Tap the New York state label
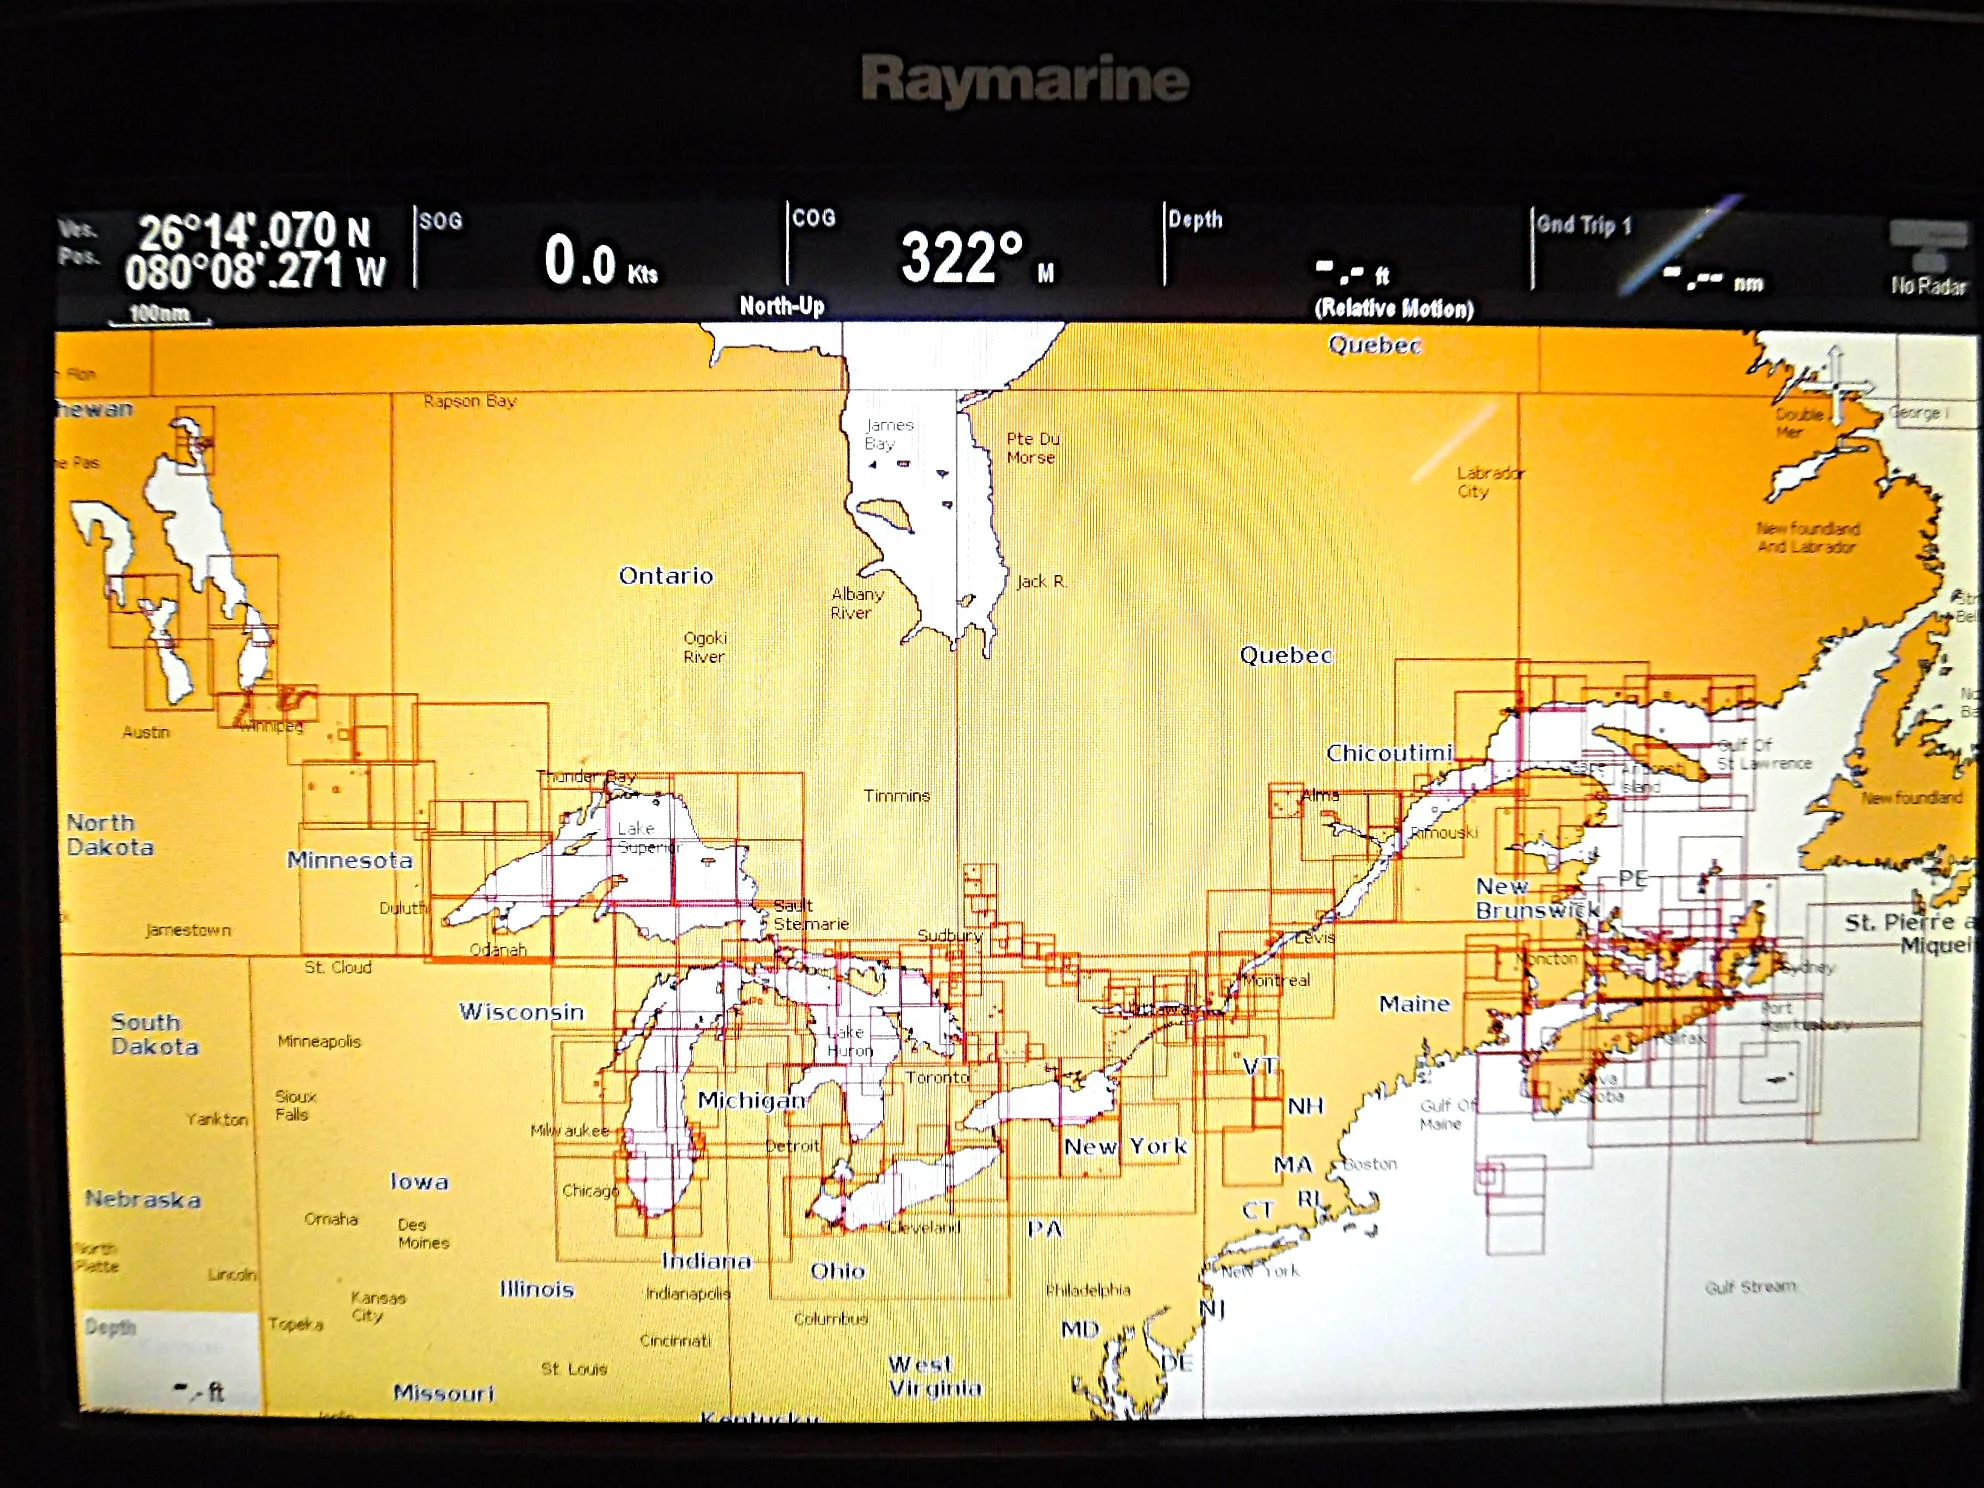The width and height of the screenshot is (1984, 1488). tap(1126, 1146)
